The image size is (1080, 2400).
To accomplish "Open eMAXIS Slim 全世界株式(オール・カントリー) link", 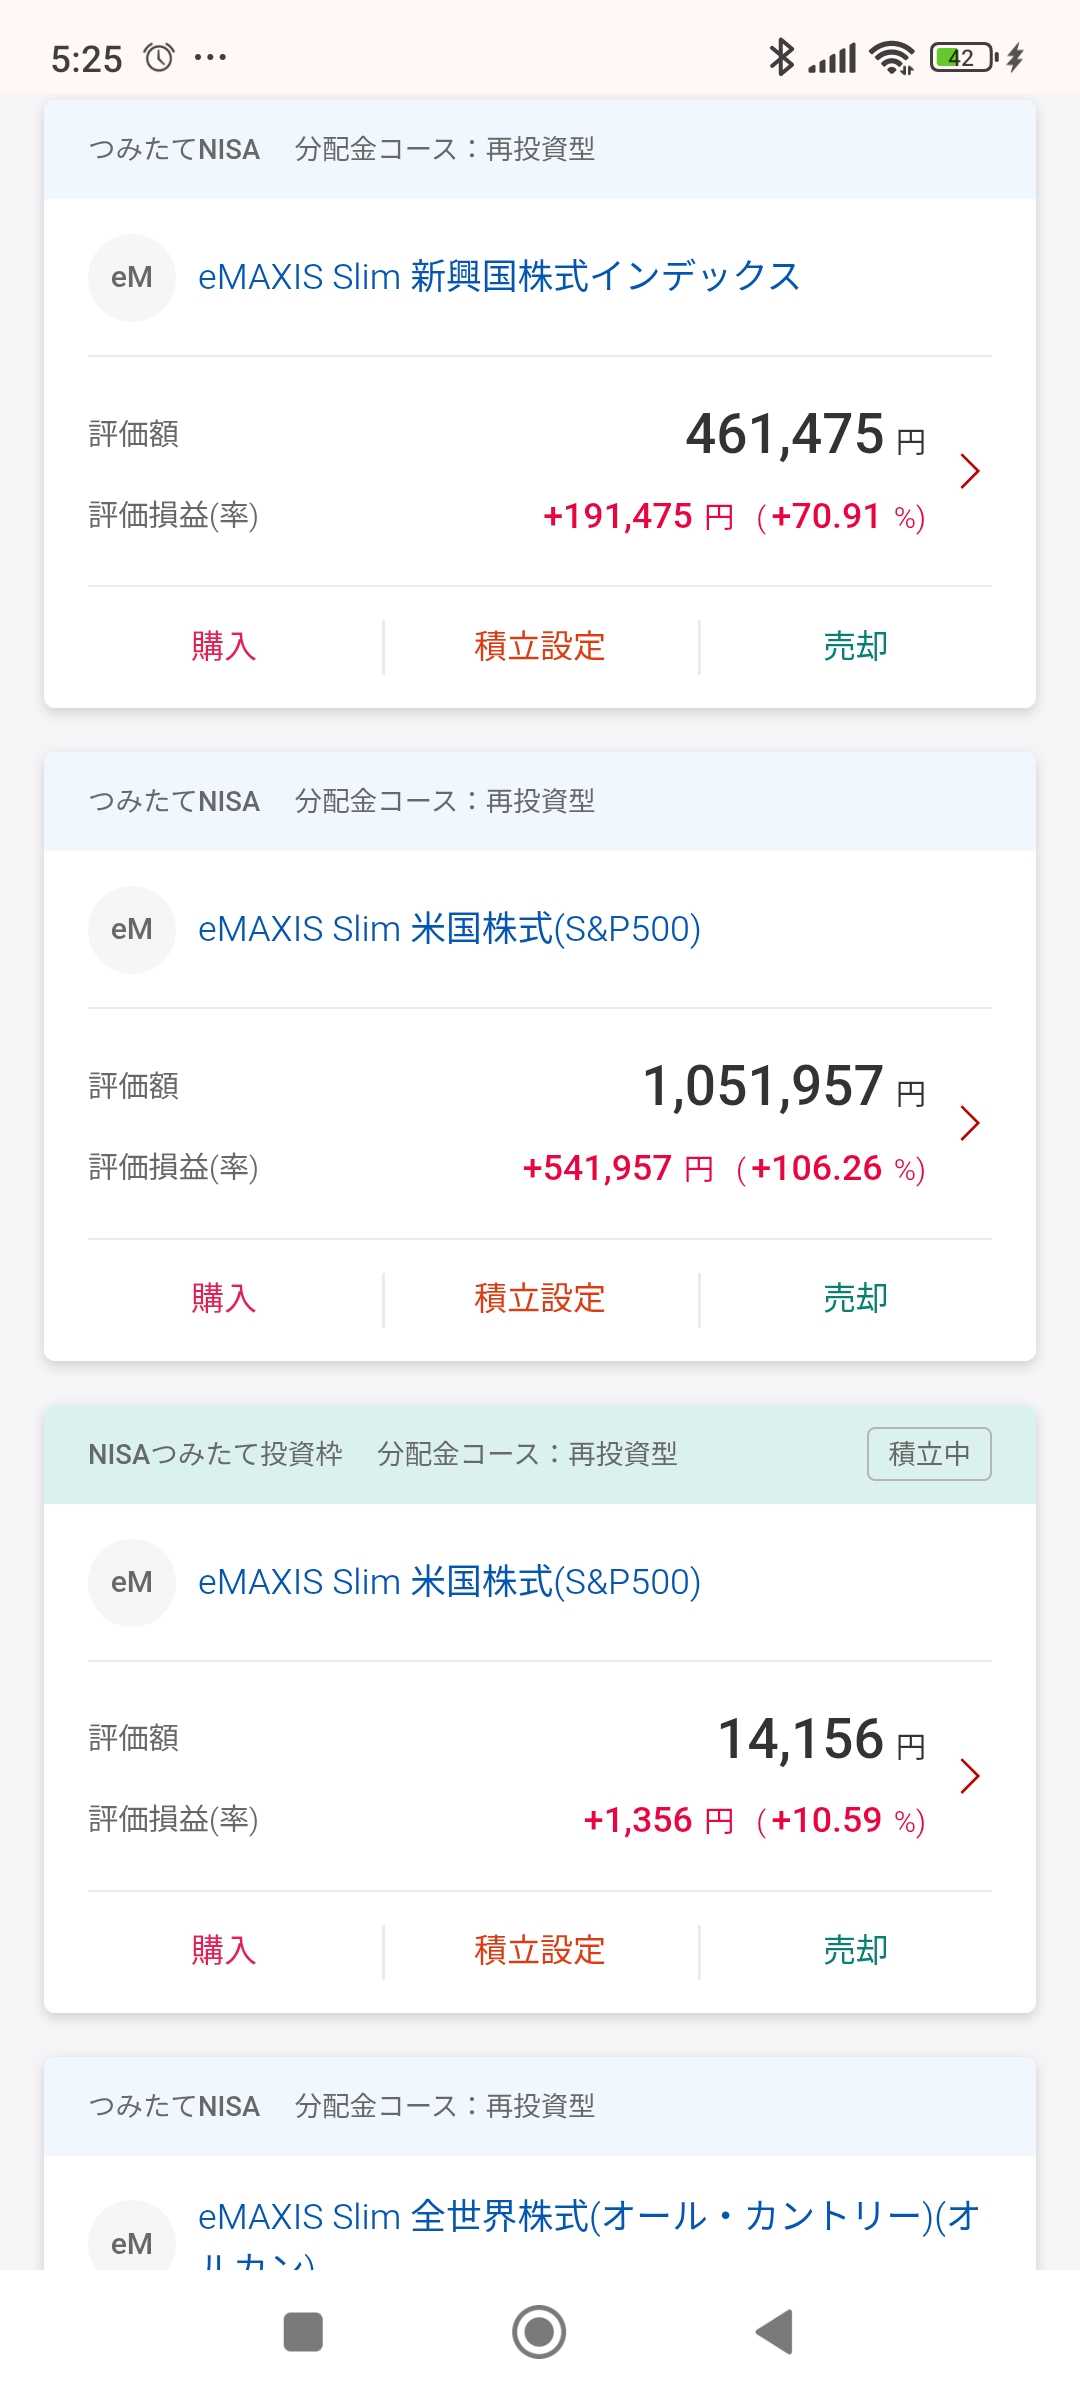I will pos(588,2217).
